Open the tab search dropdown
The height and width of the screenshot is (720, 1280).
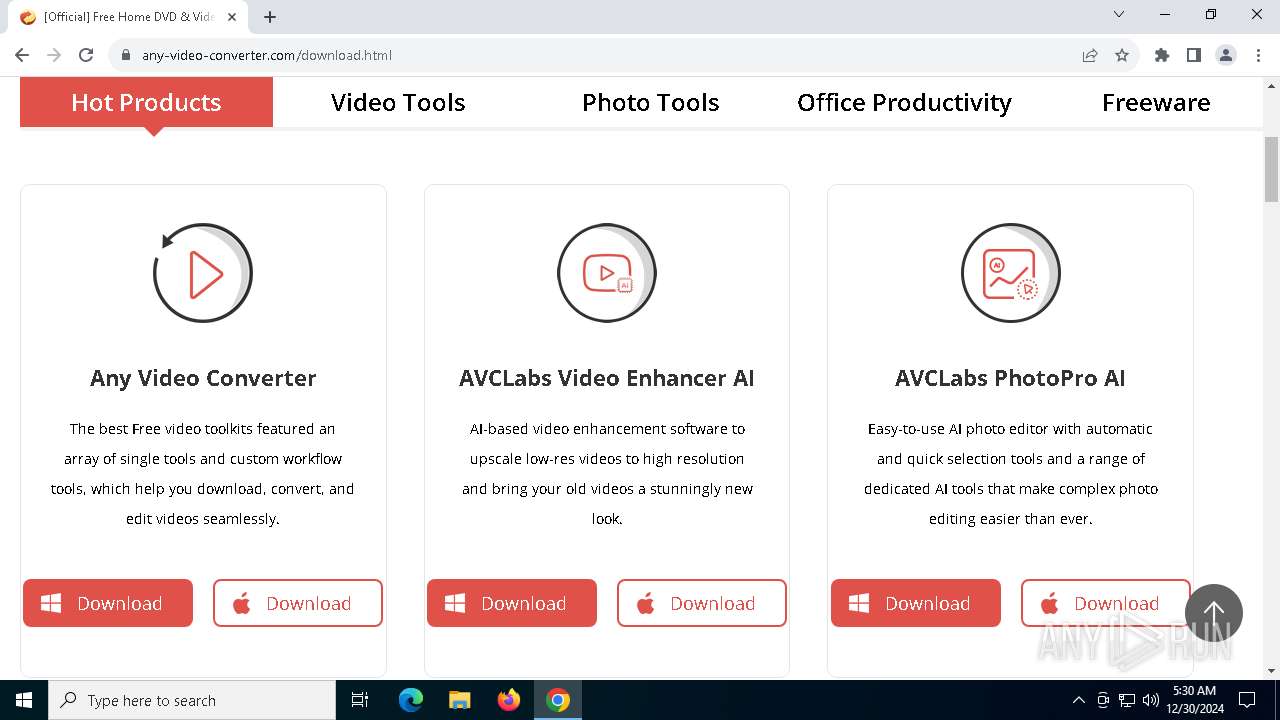(1119, 15)
